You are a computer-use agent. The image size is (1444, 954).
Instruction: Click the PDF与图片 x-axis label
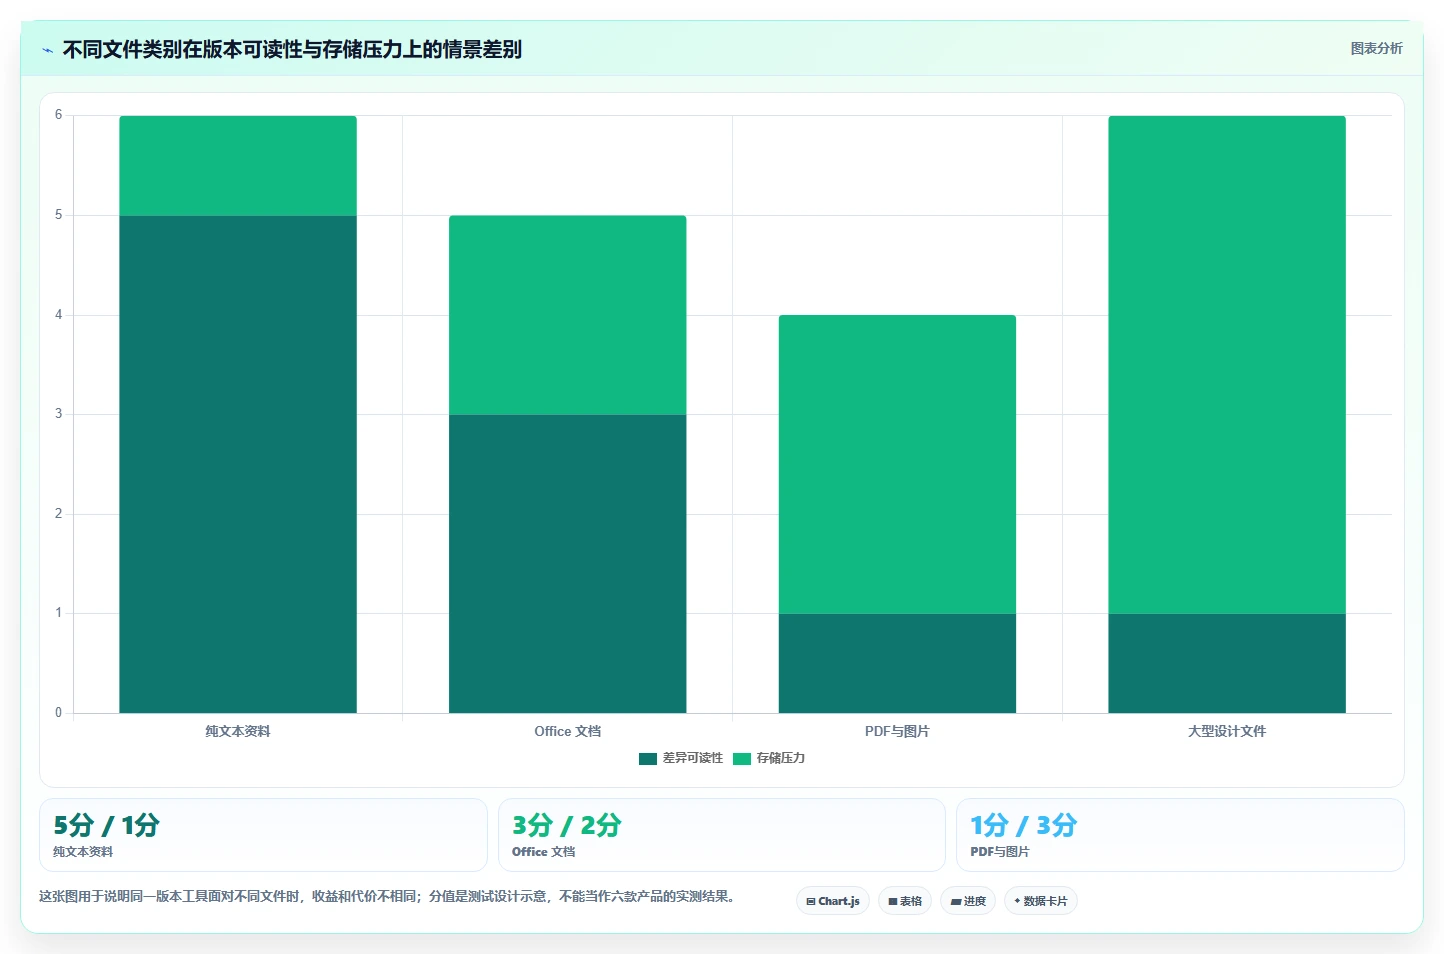[897, 731]
